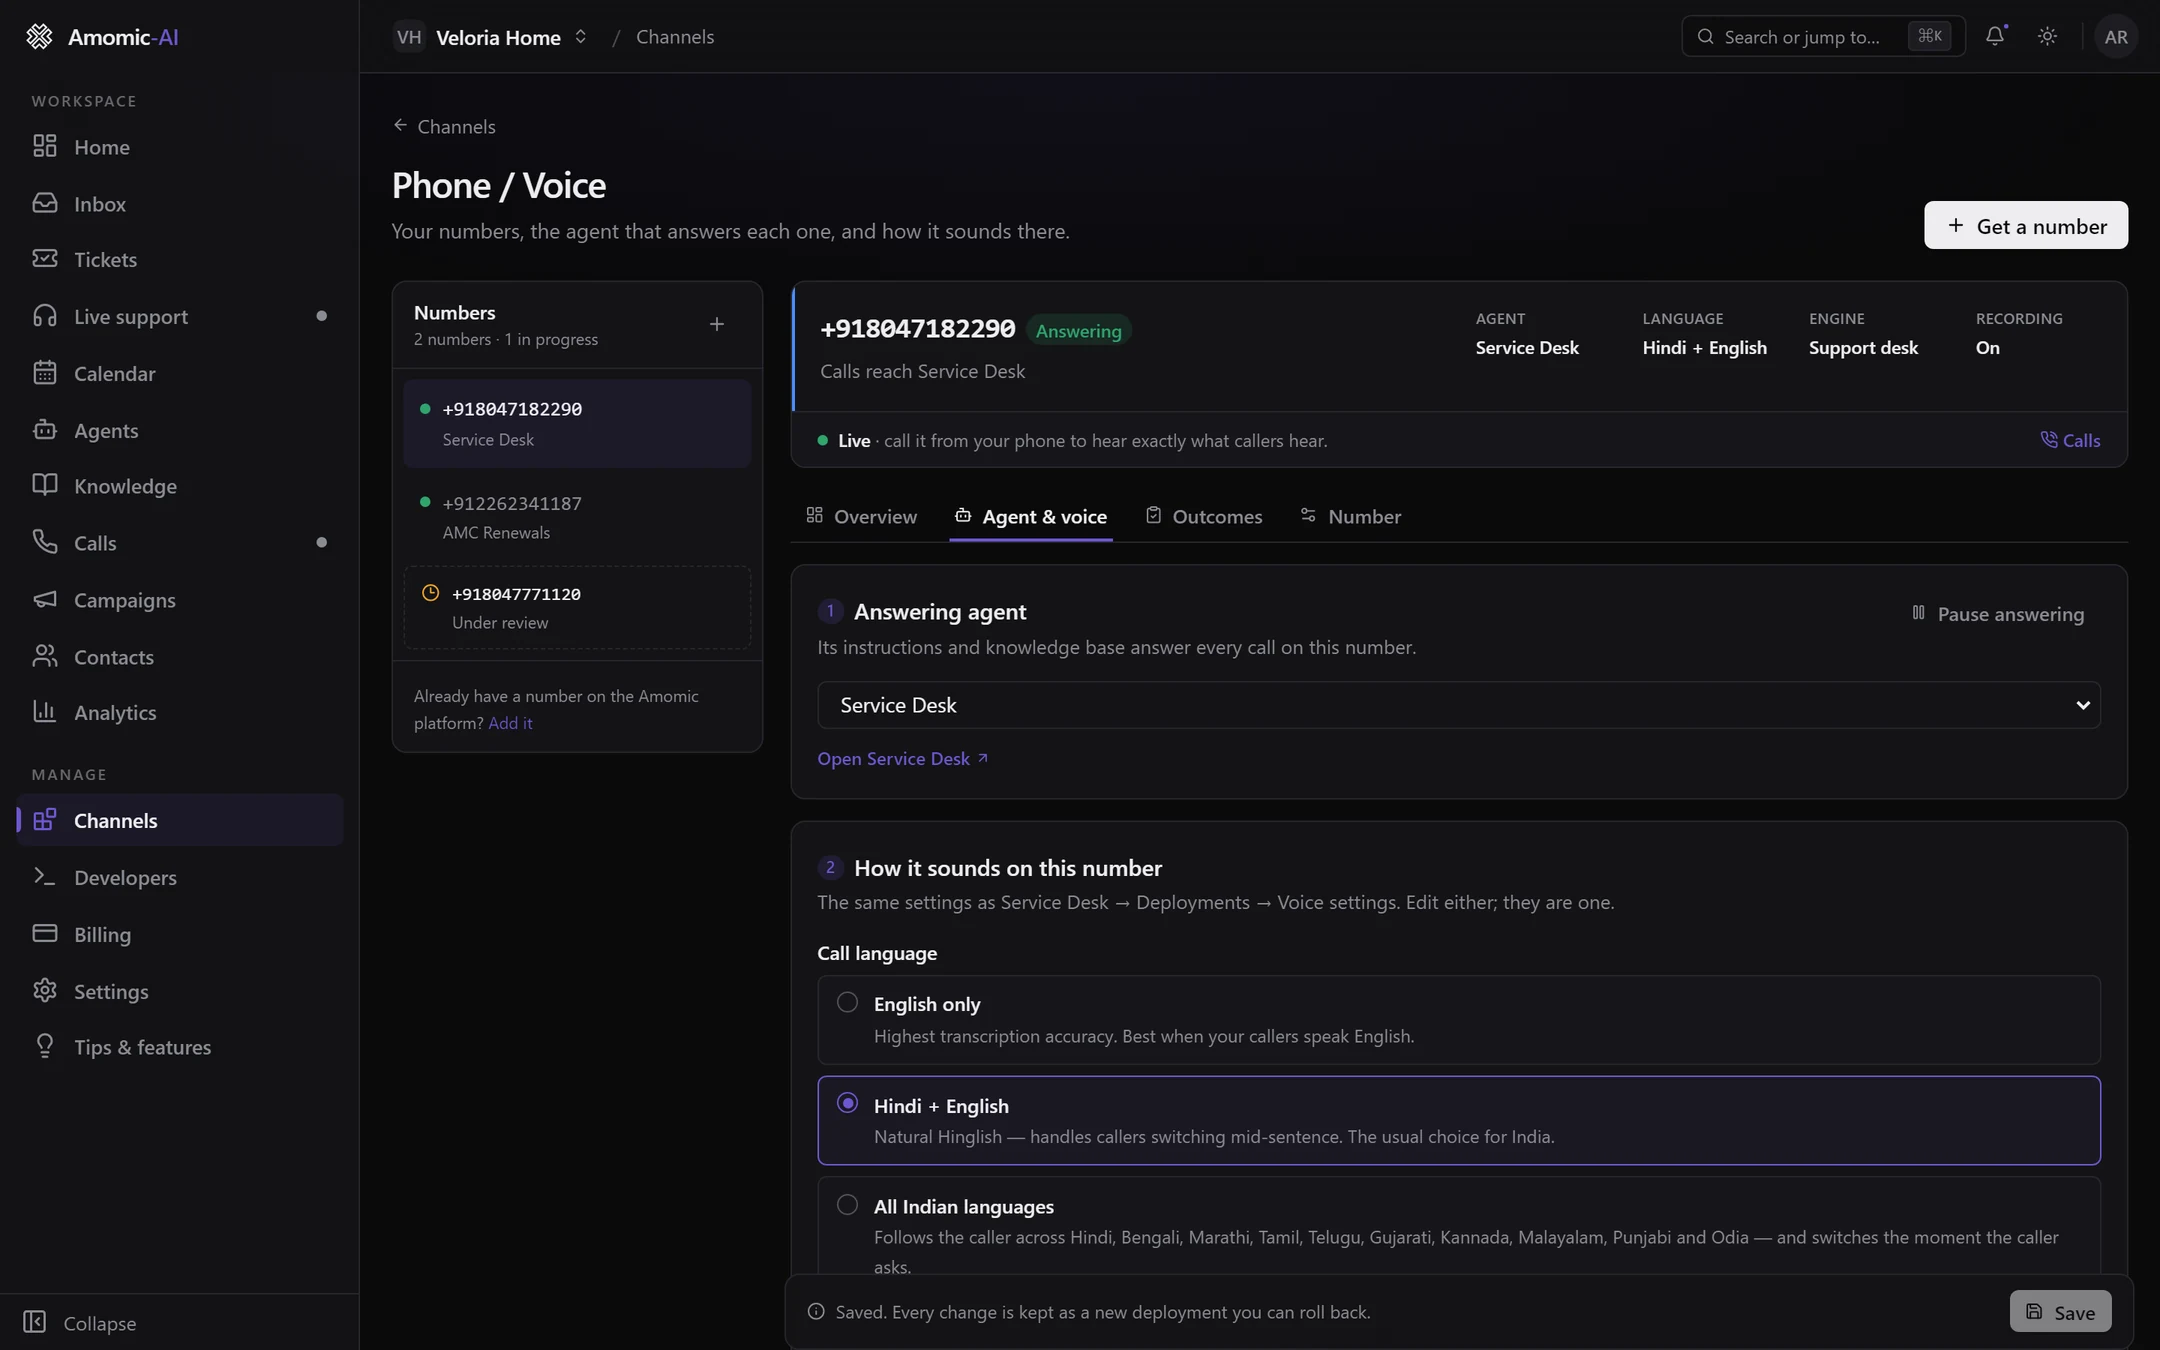Switch to the Number tab
Viewport: 2160px width, 1350px height.
pos(1351,517)
